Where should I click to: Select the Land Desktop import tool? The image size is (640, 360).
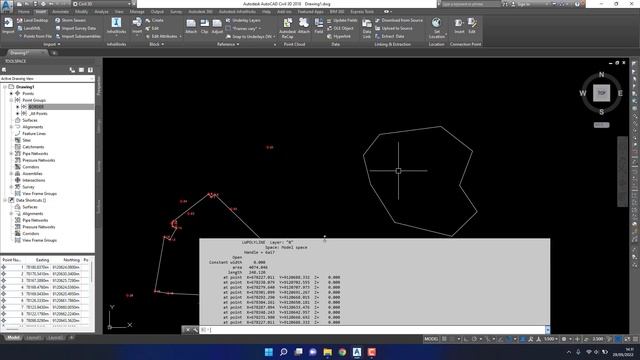[32, 20]
